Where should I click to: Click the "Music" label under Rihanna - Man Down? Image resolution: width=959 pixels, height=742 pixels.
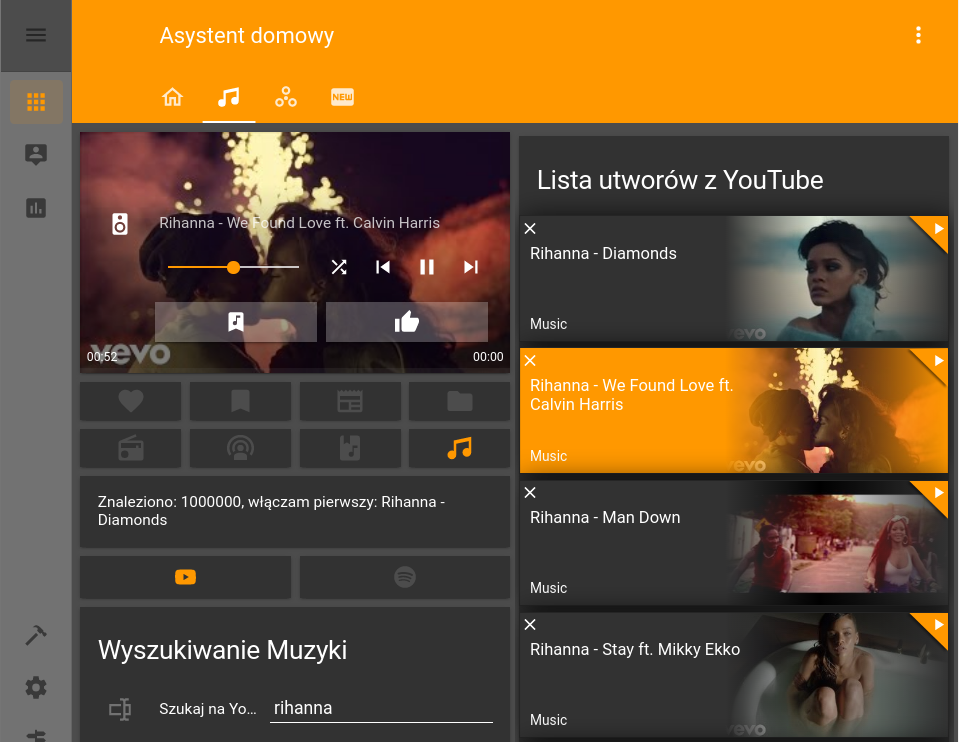pyautogui.click(x=549, y=588)
